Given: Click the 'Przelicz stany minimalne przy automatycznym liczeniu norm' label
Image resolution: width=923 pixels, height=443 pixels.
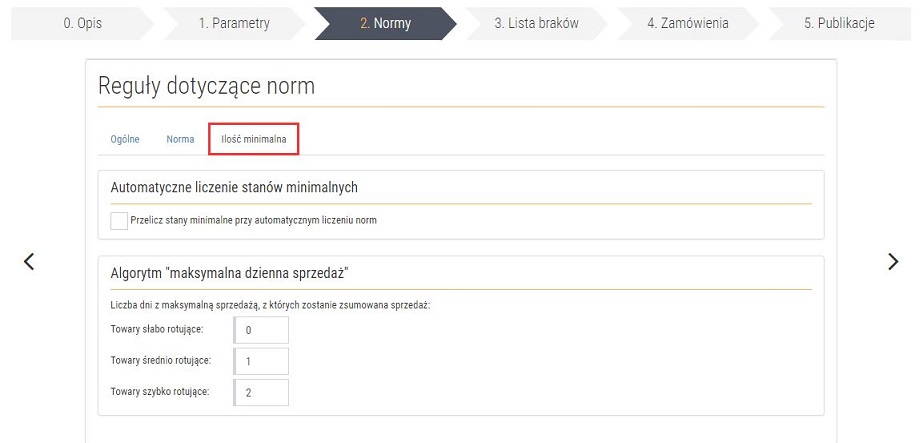Looking at the screenshot, I should tap(253, 220).
